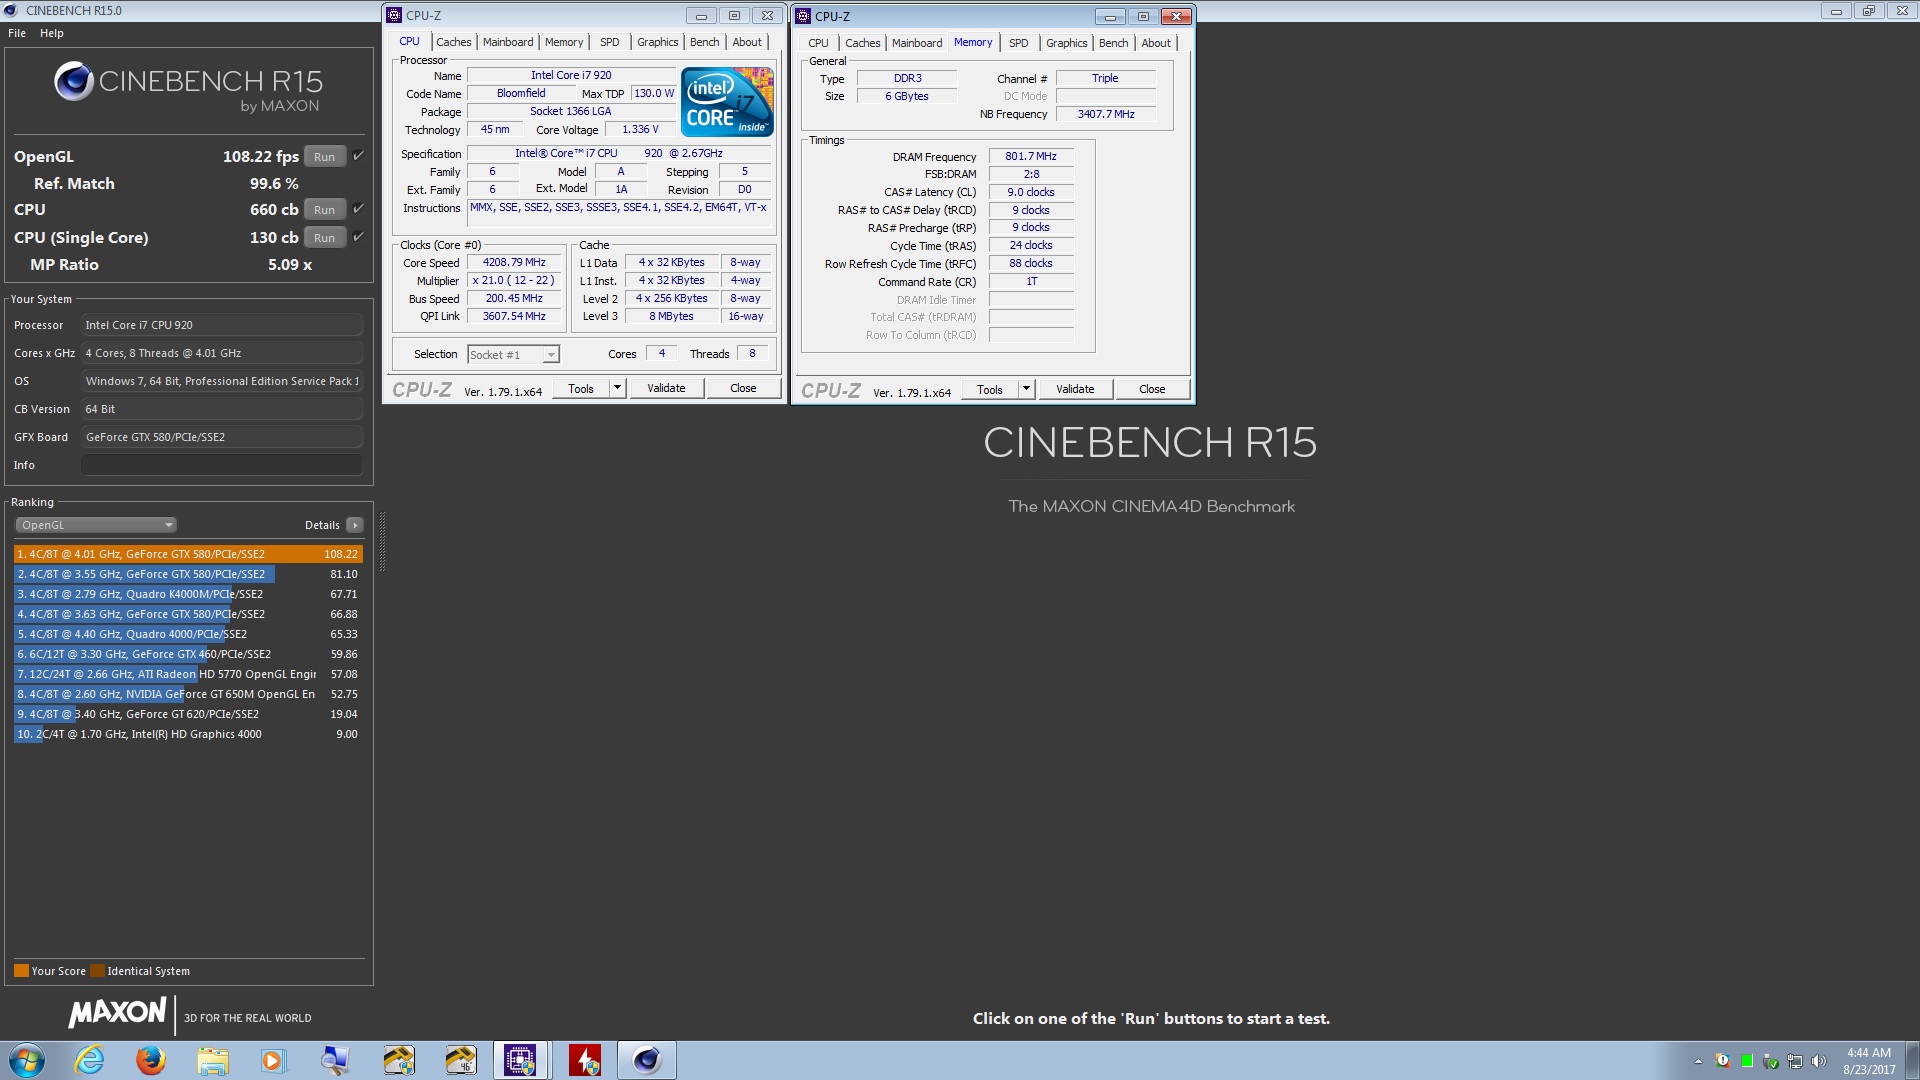Viewport: 1920px width, 1080px height.
Task: Select ranking row 3 Quadro K4000M
Action: click(188, 594)
